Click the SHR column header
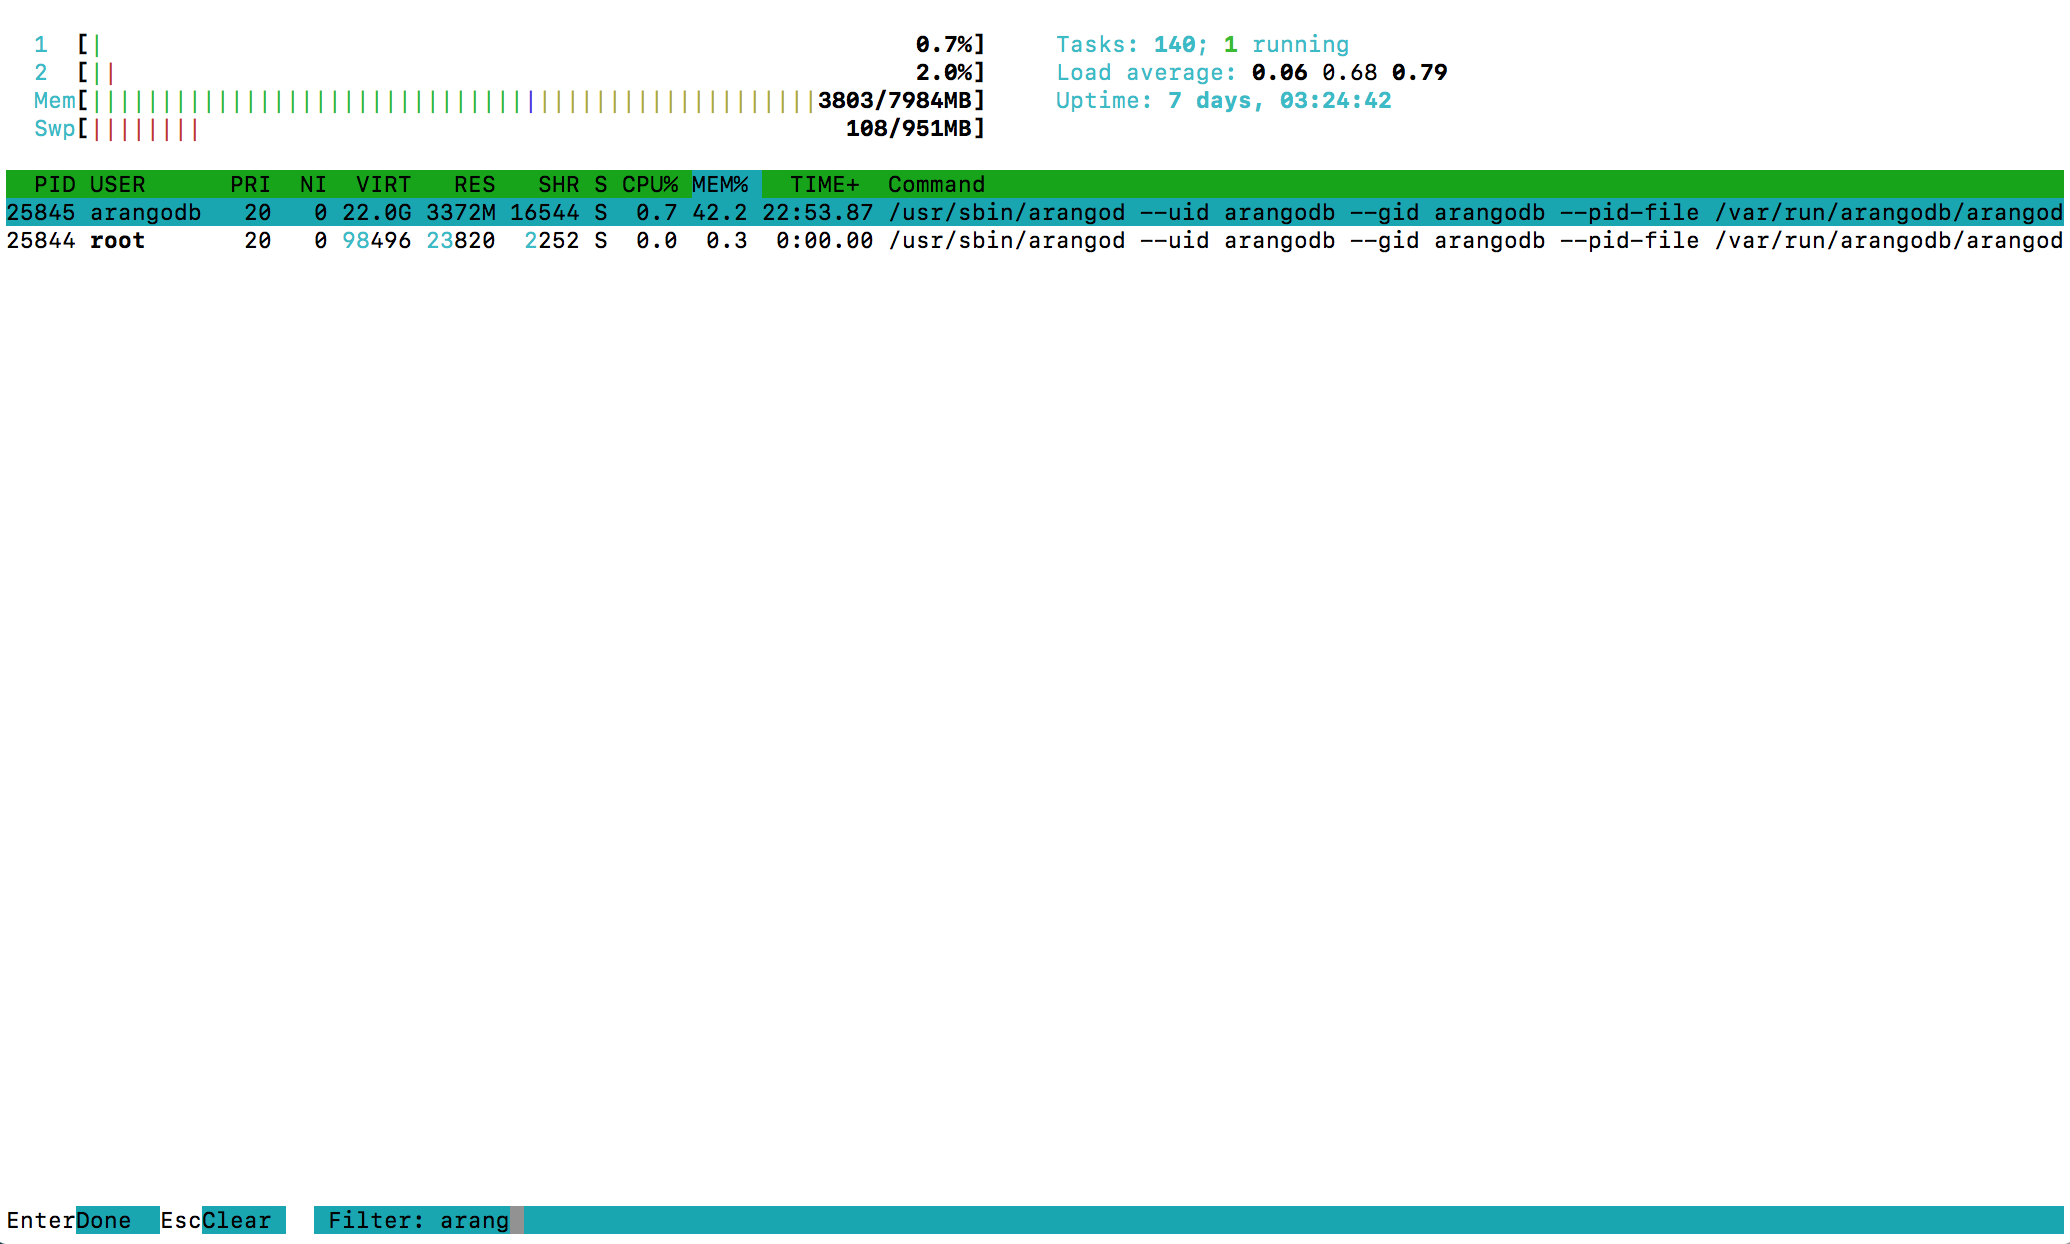This screenshot has height=1244, width=2070. (559, 184)
